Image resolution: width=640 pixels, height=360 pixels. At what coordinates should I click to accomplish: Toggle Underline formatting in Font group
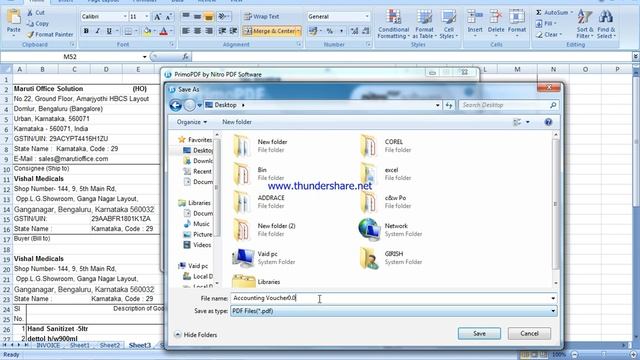(109, 31)
